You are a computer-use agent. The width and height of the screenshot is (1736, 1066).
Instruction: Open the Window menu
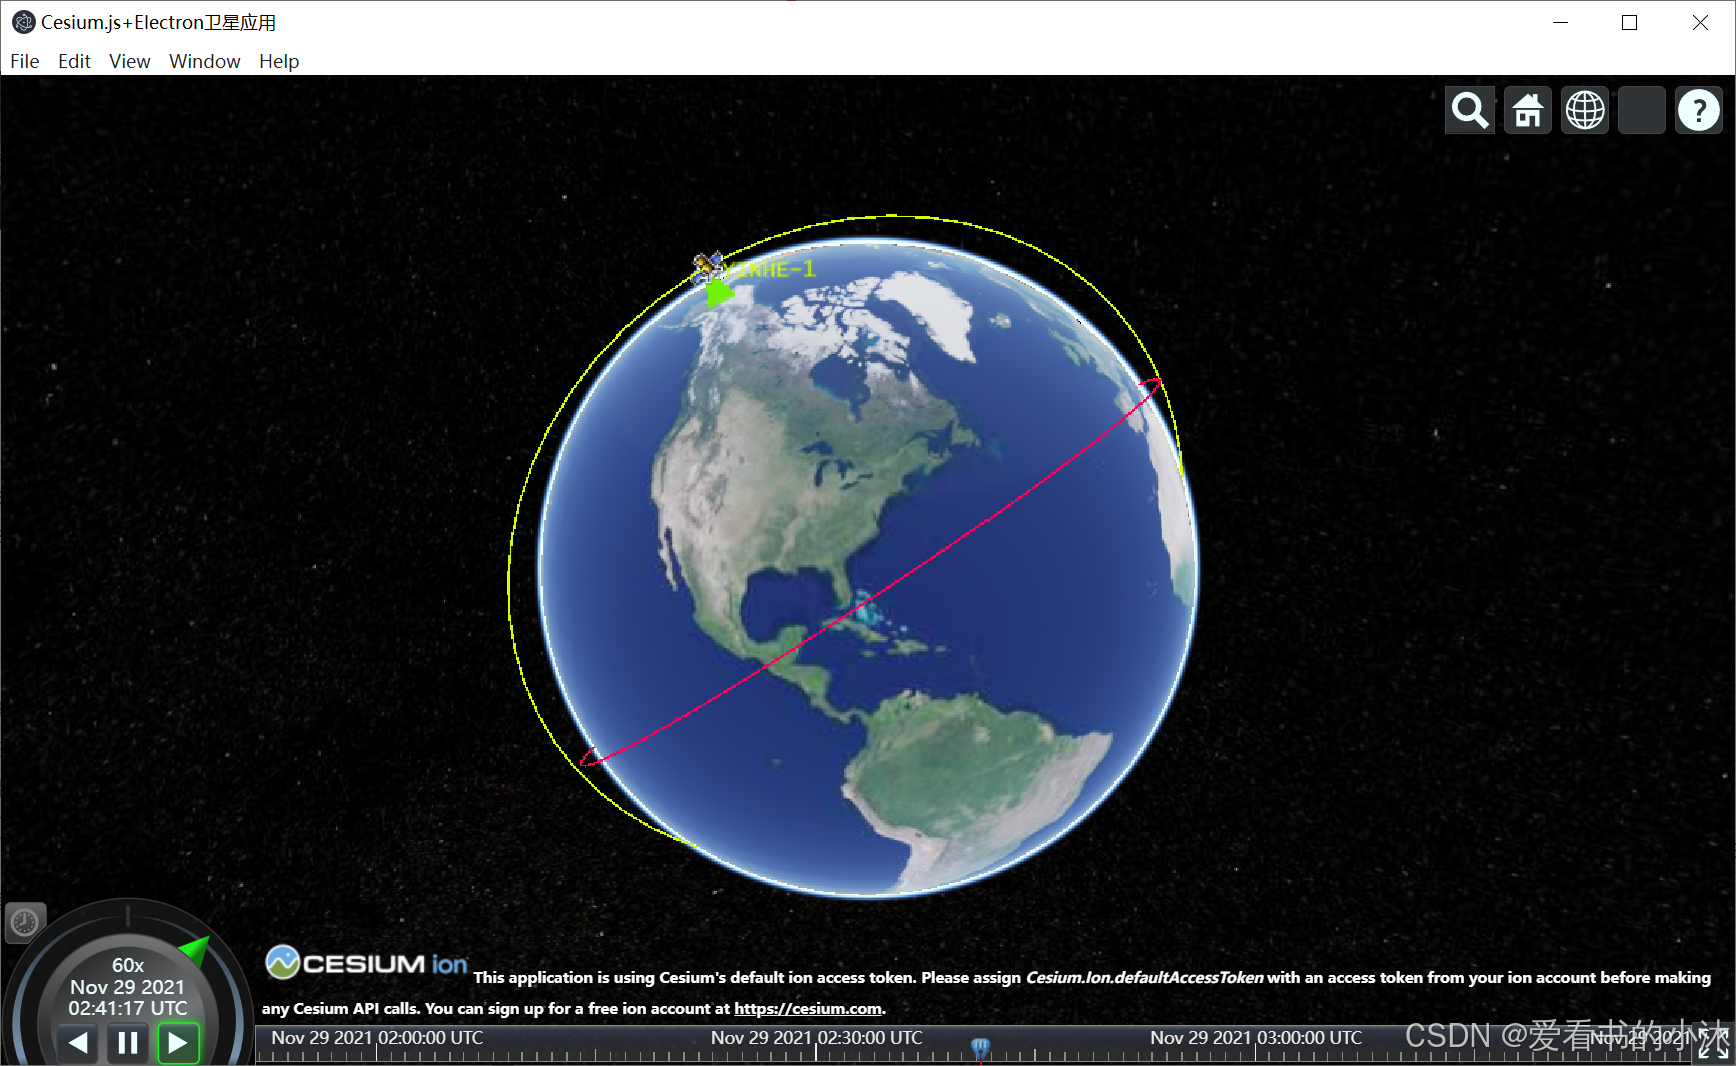click(x=205, y=61)
